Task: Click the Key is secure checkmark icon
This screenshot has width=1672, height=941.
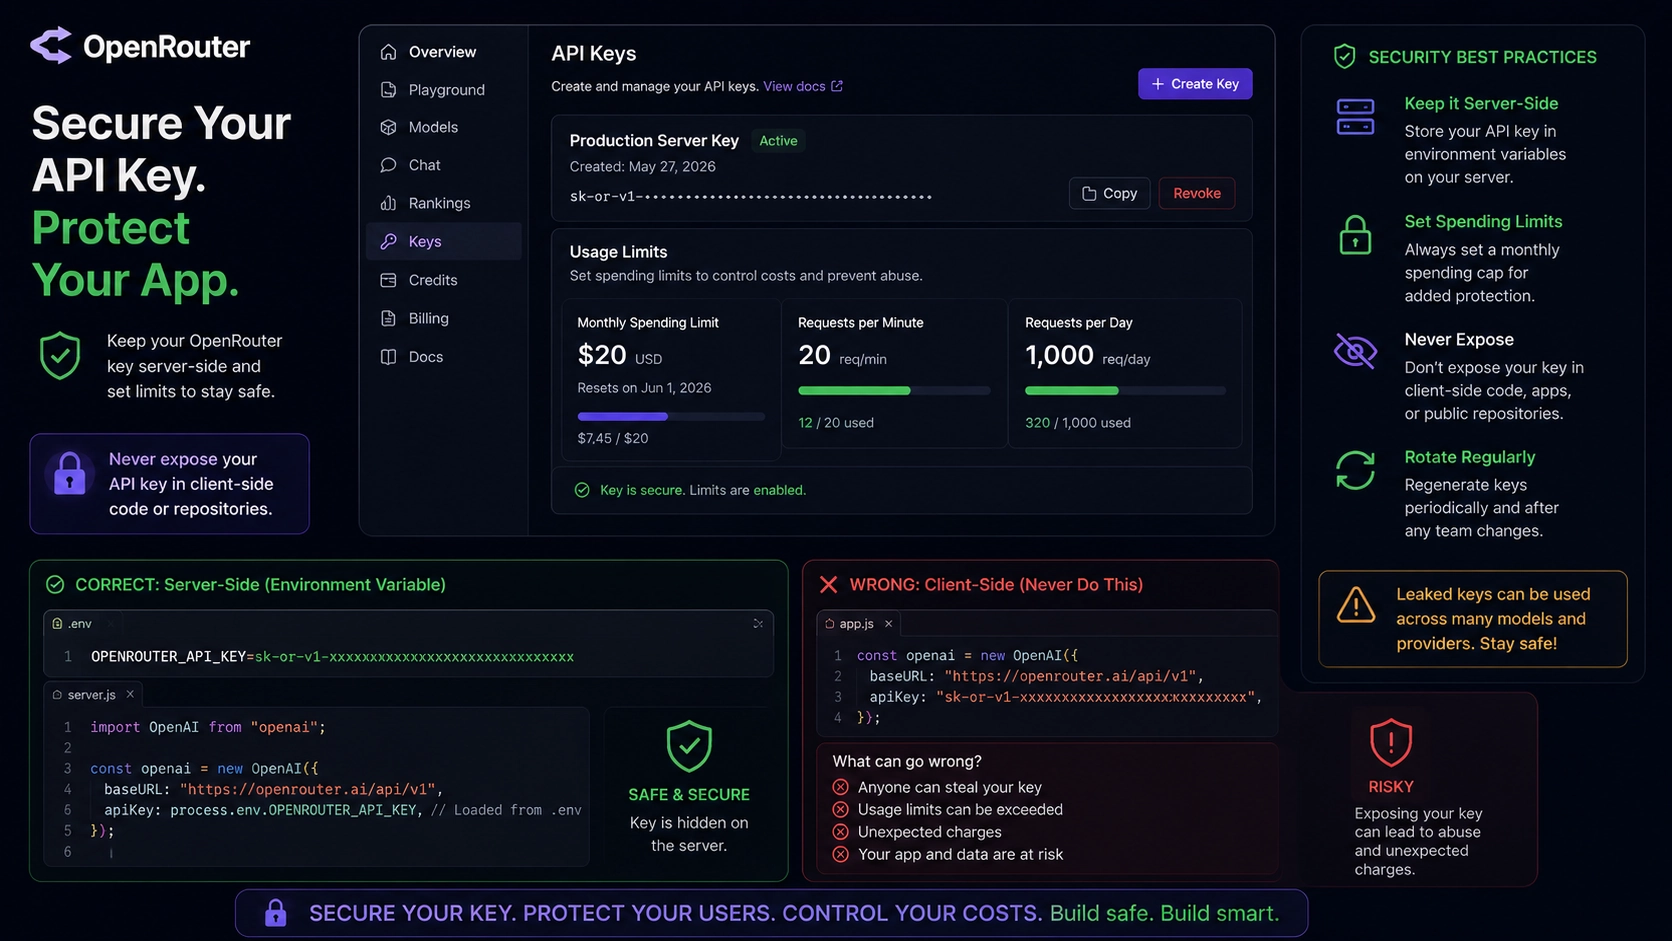Action: tap(582, 490)
